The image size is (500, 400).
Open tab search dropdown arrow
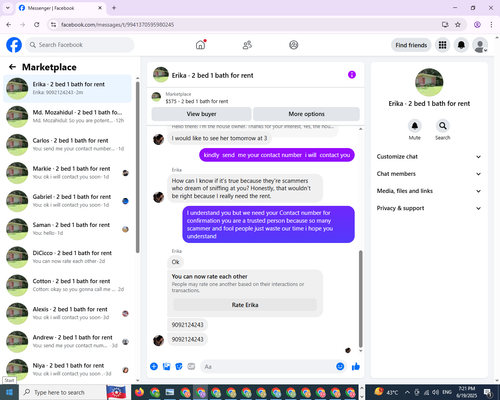pyautogui.click(x=8, y=8)
